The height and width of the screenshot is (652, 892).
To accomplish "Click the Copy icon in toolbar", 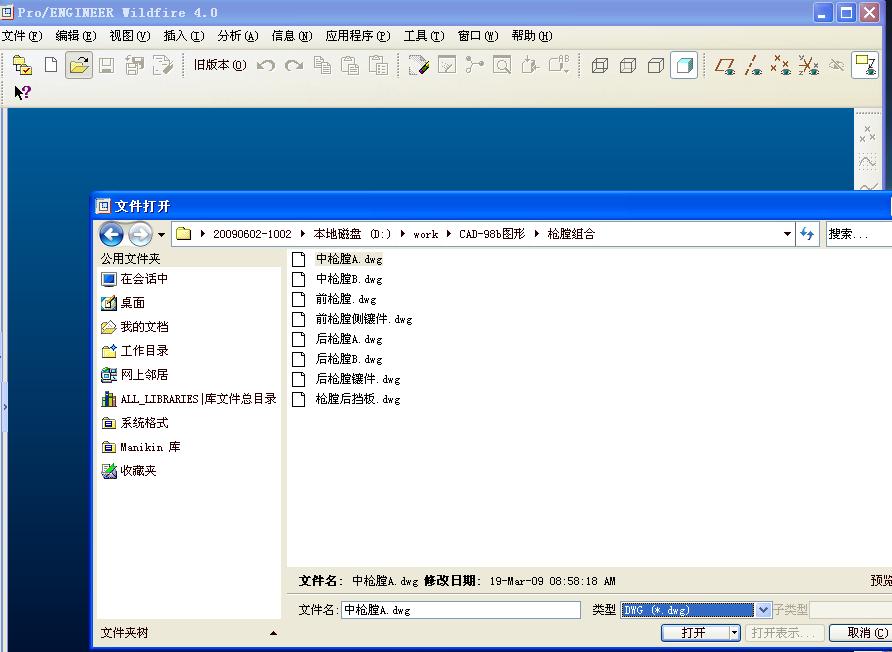I will (x=323, y=65).
